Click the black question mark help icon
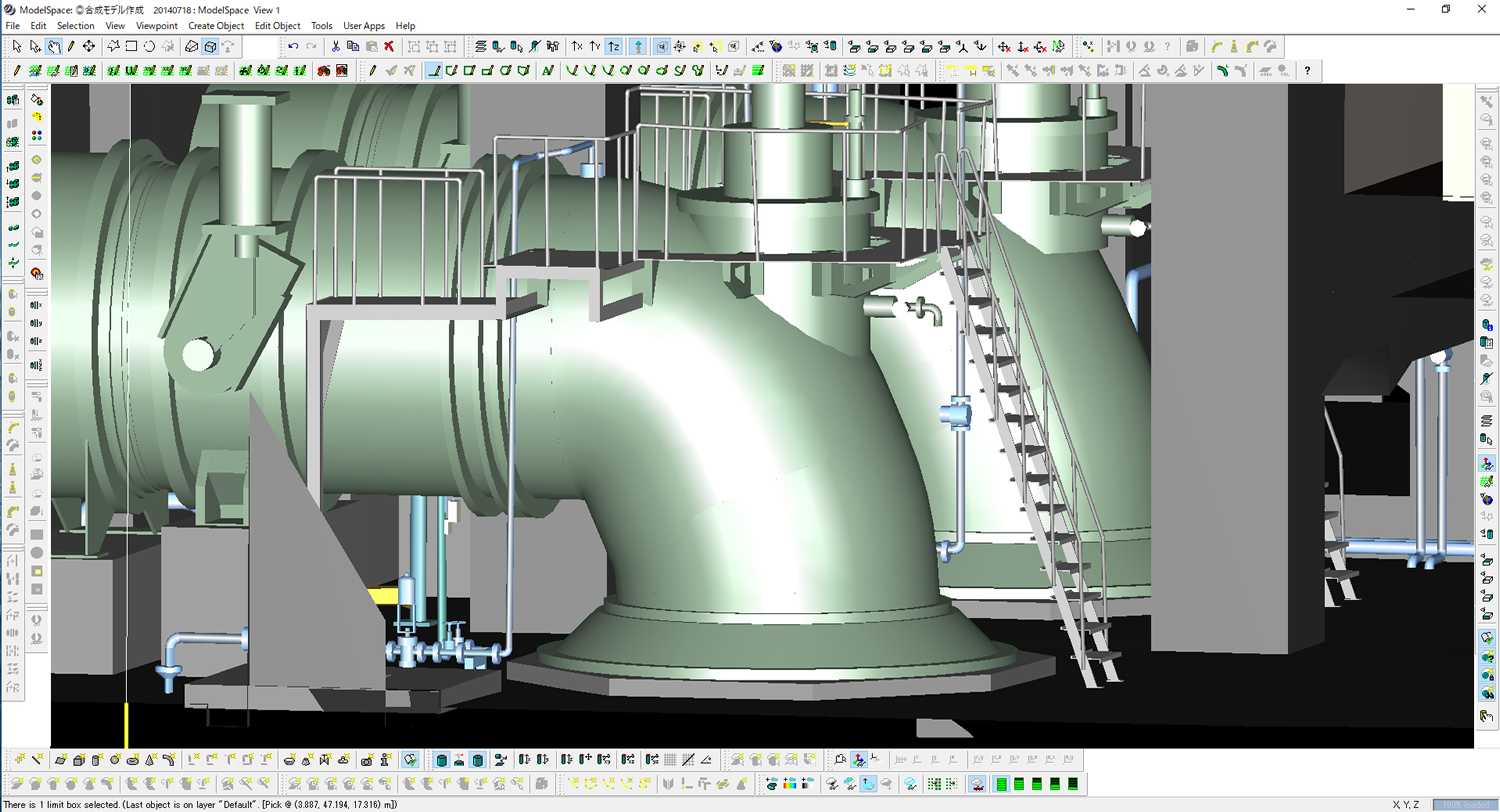This screenshot has width=1500, height=812. point(1307,70)
